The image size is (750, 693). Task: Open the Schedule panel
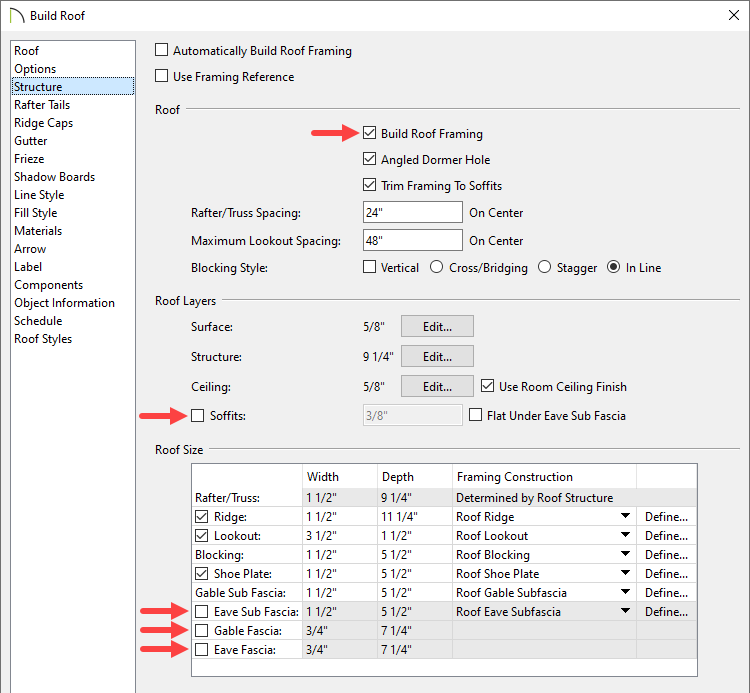tap(72, 321)
